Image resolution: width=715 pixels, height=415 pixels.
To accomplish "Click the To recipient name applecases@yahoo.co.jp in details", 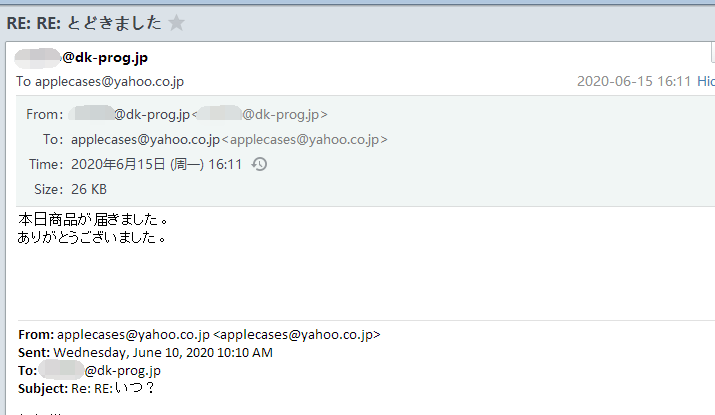I will [145, 139].
